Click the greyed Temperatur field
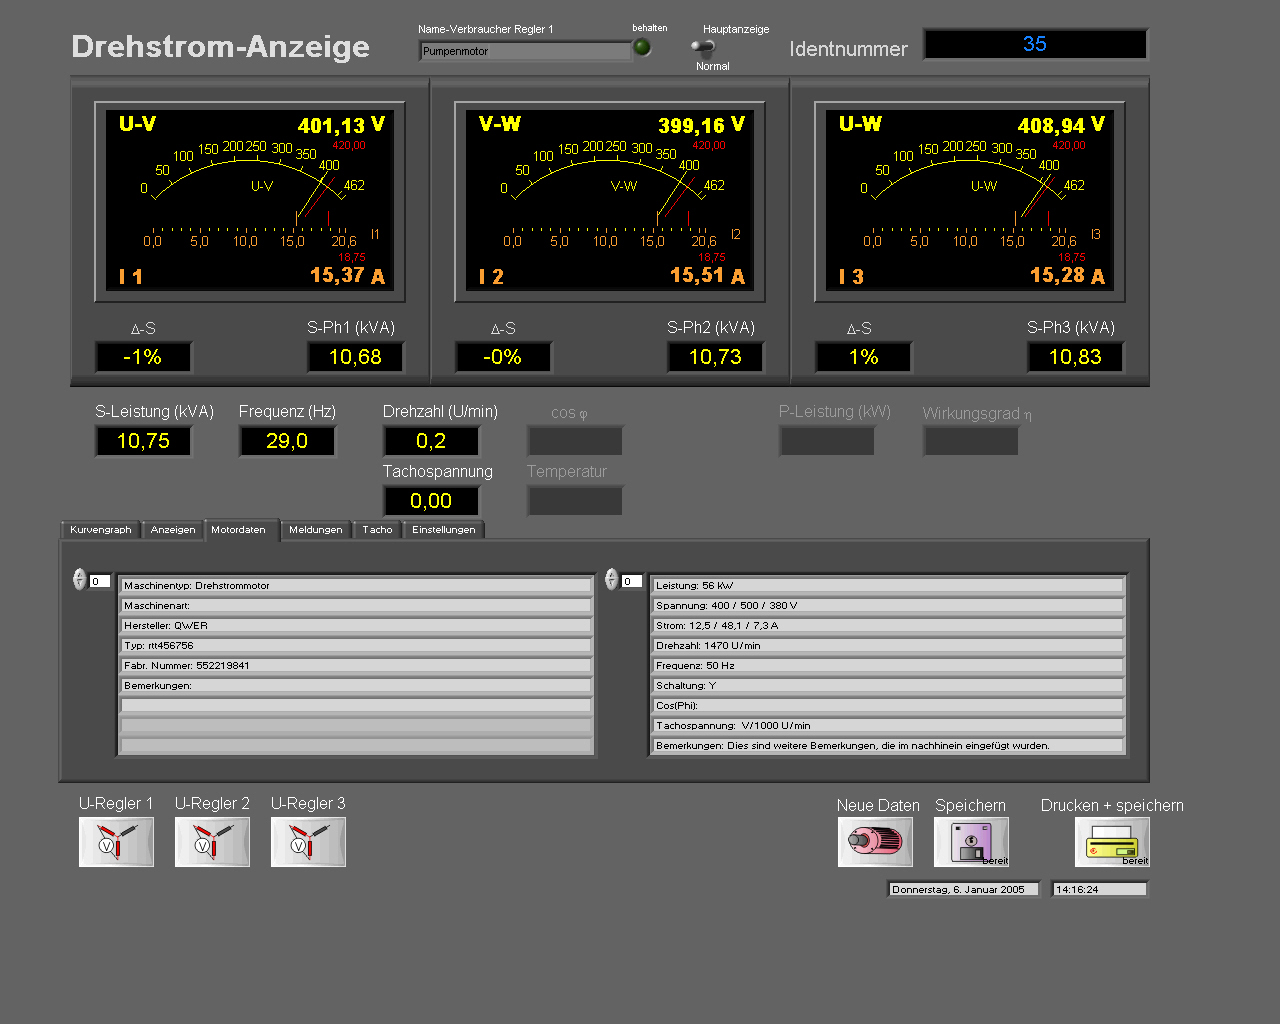The width and height of the screenshot is (1280, 1024). [x=575, y=501]
